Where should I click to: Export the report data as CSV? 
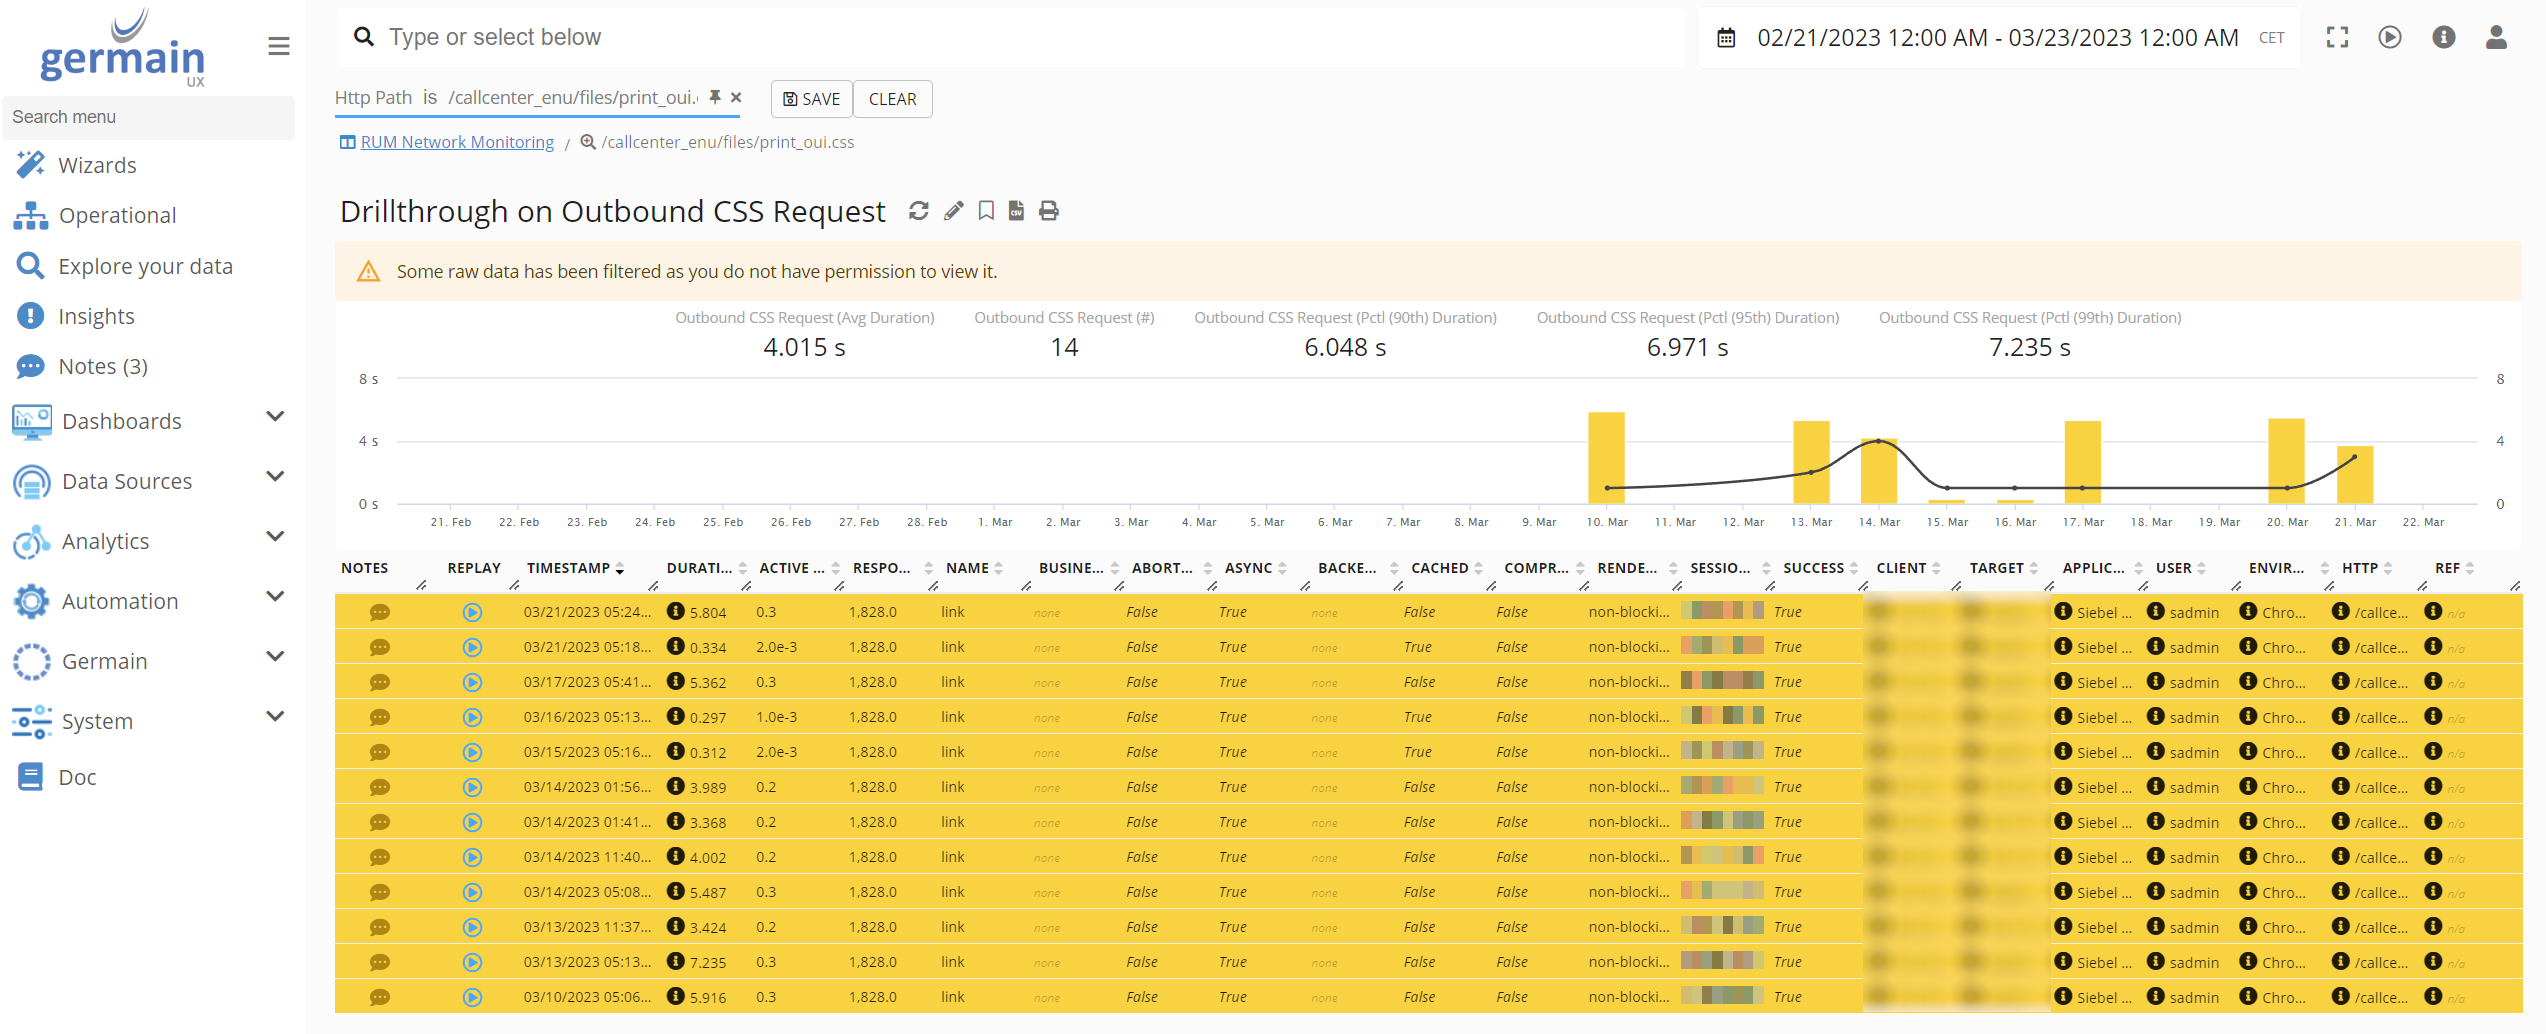coord(1016,211)
